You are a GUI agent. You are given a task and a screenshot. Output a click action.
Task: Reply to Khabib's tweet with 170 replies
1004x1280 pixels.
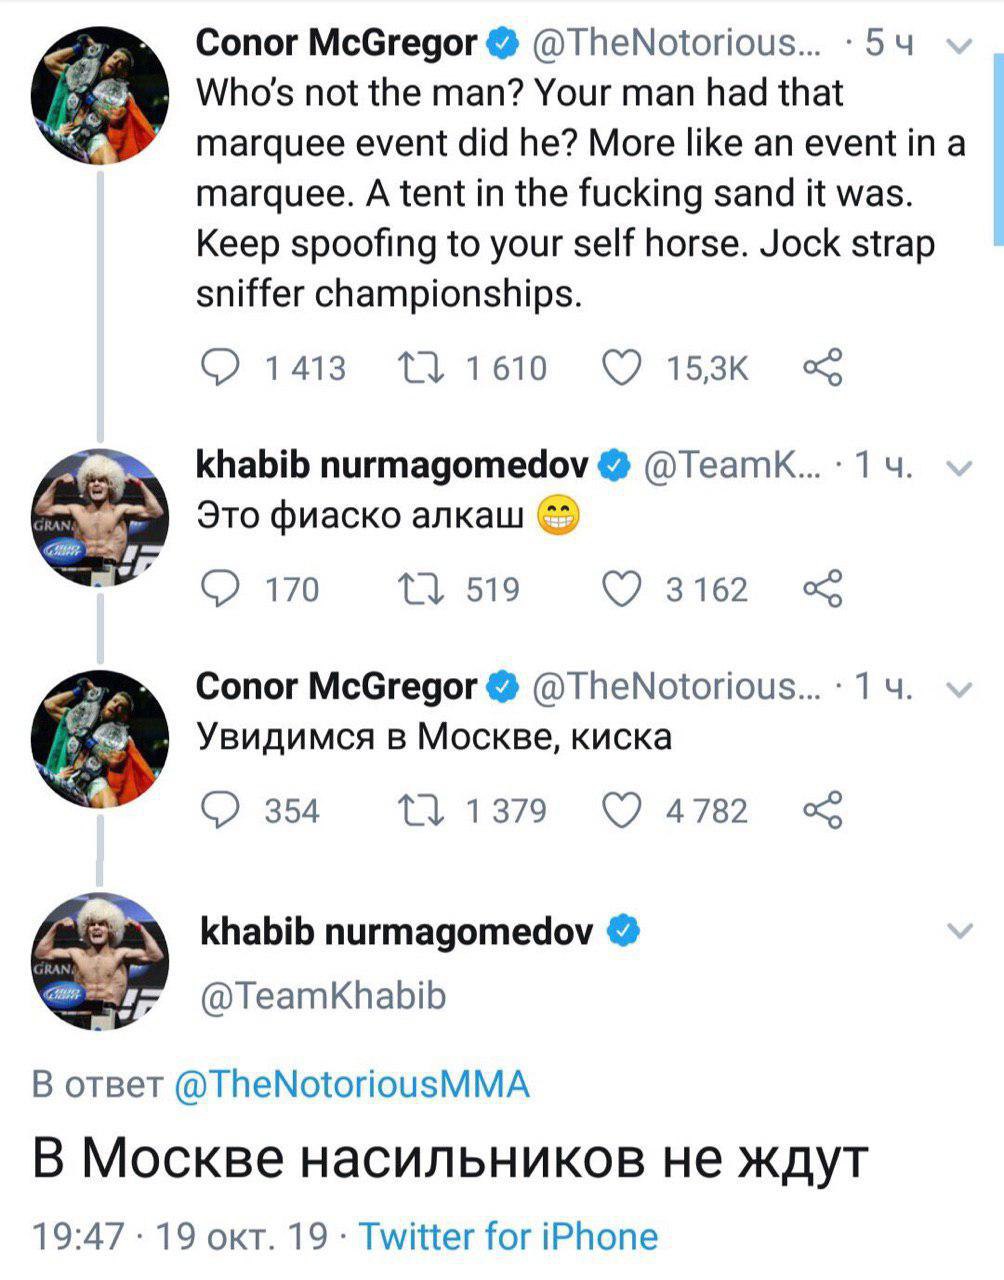tap(219, 588)
